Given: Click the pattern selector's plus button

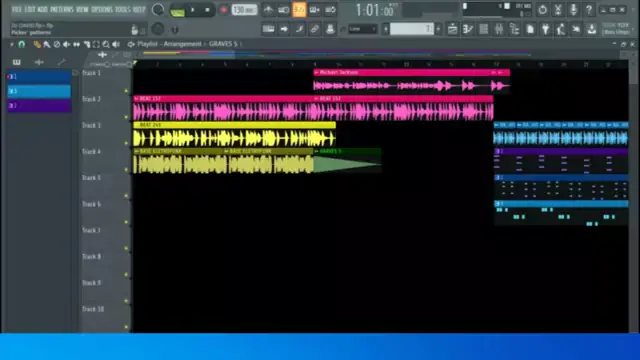Looking at the screenshot, I should 438,29.
